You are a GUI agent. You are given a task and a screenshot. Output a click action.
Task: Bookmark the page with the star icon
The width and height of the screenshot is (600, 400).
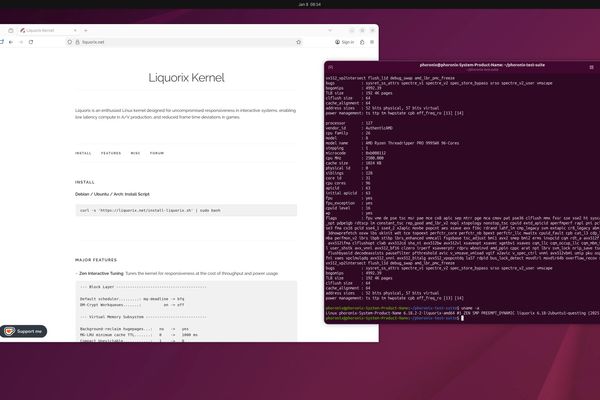[298, 42]
